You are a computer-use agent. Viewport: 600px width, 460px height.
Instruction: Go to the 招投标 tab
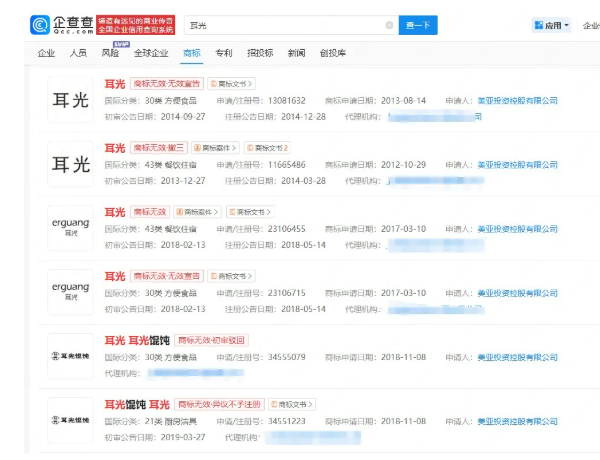[260, 52]
